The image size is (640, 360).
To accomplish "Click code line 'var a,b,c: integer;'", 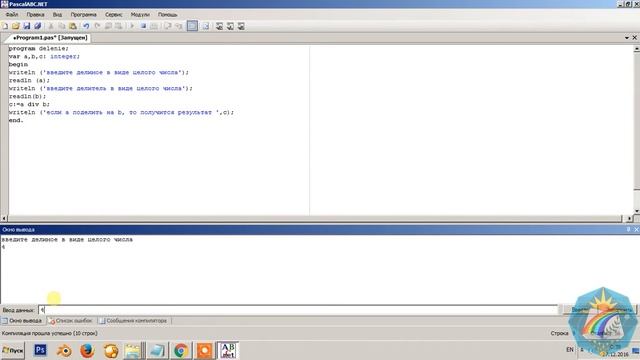I will [44, 56].
